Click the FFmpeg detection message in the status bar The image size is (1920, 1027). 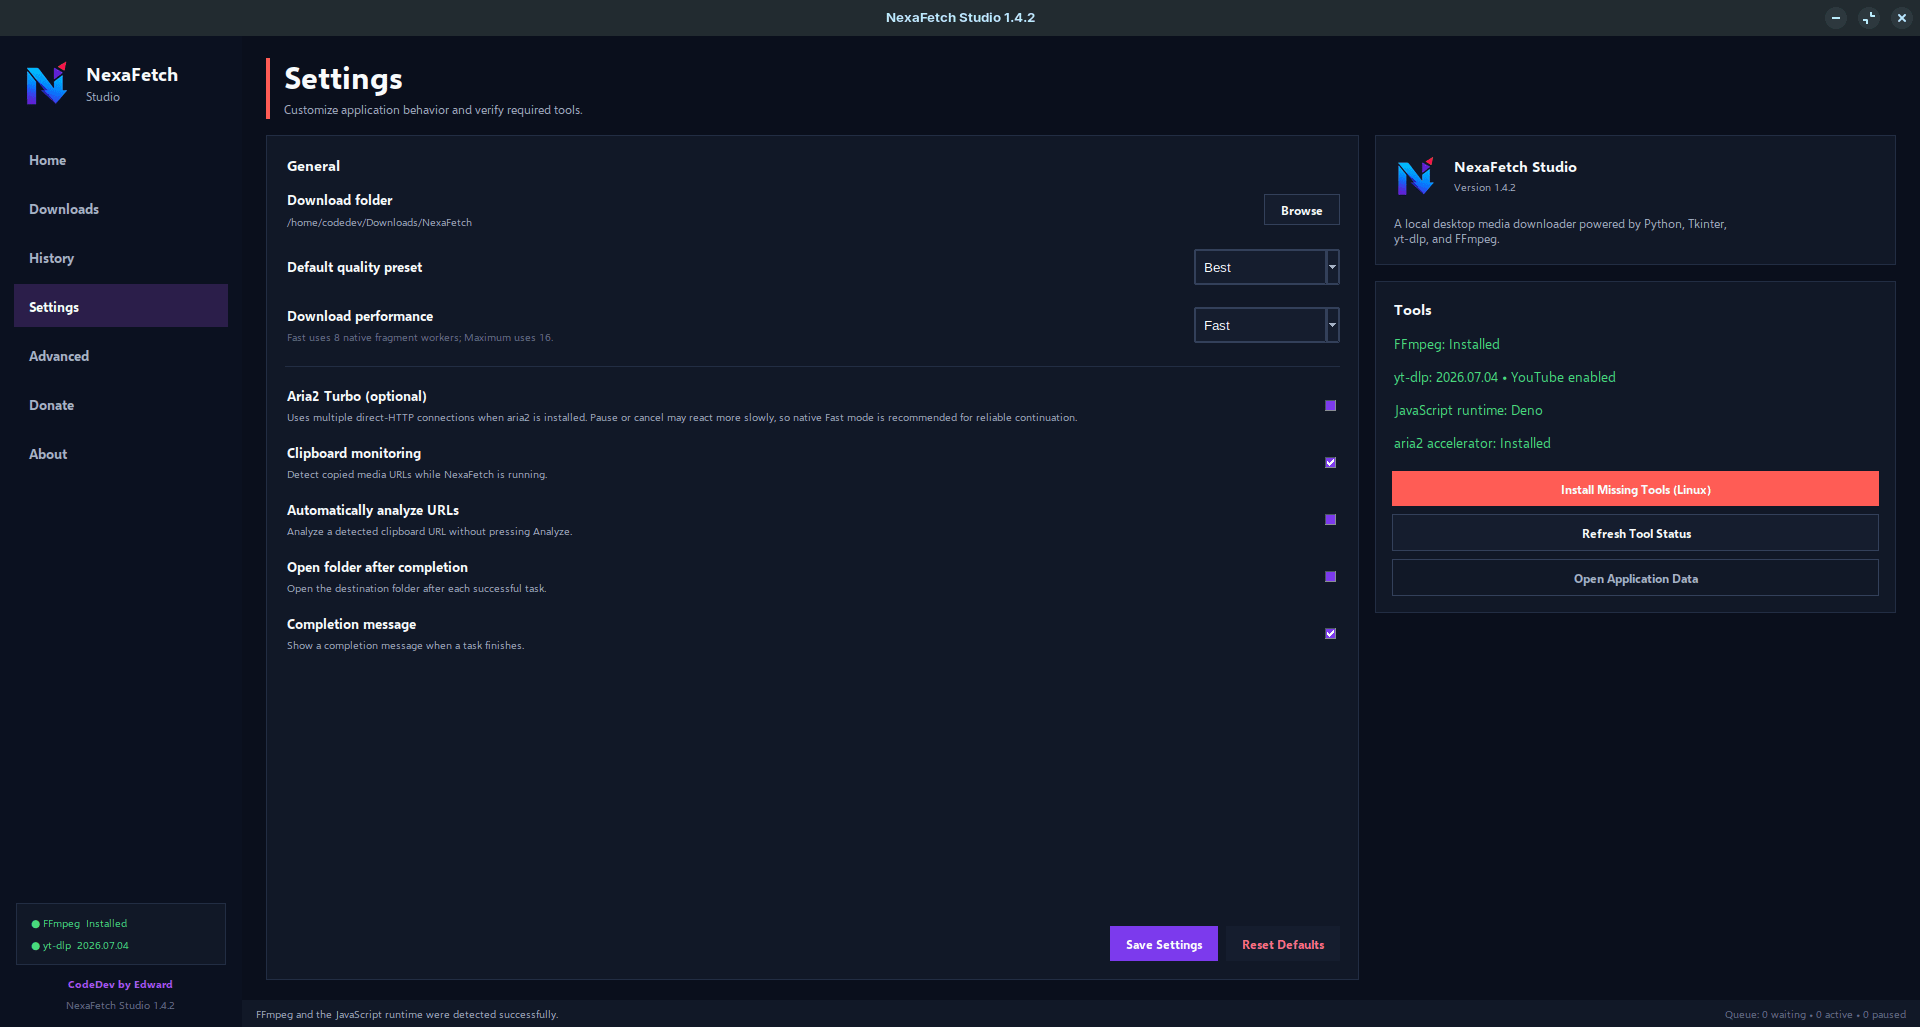(x=407, y=1014)
